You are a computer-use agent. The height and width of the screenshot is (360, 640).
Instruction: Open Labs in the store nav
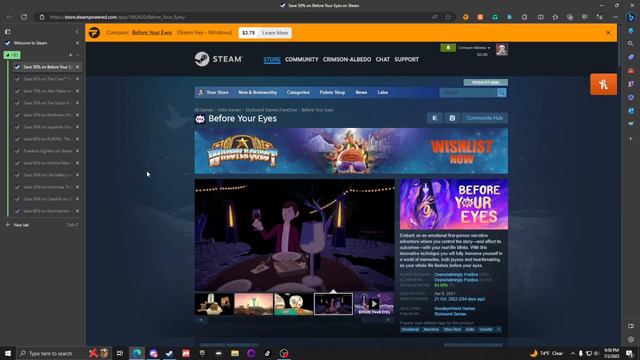382,93
